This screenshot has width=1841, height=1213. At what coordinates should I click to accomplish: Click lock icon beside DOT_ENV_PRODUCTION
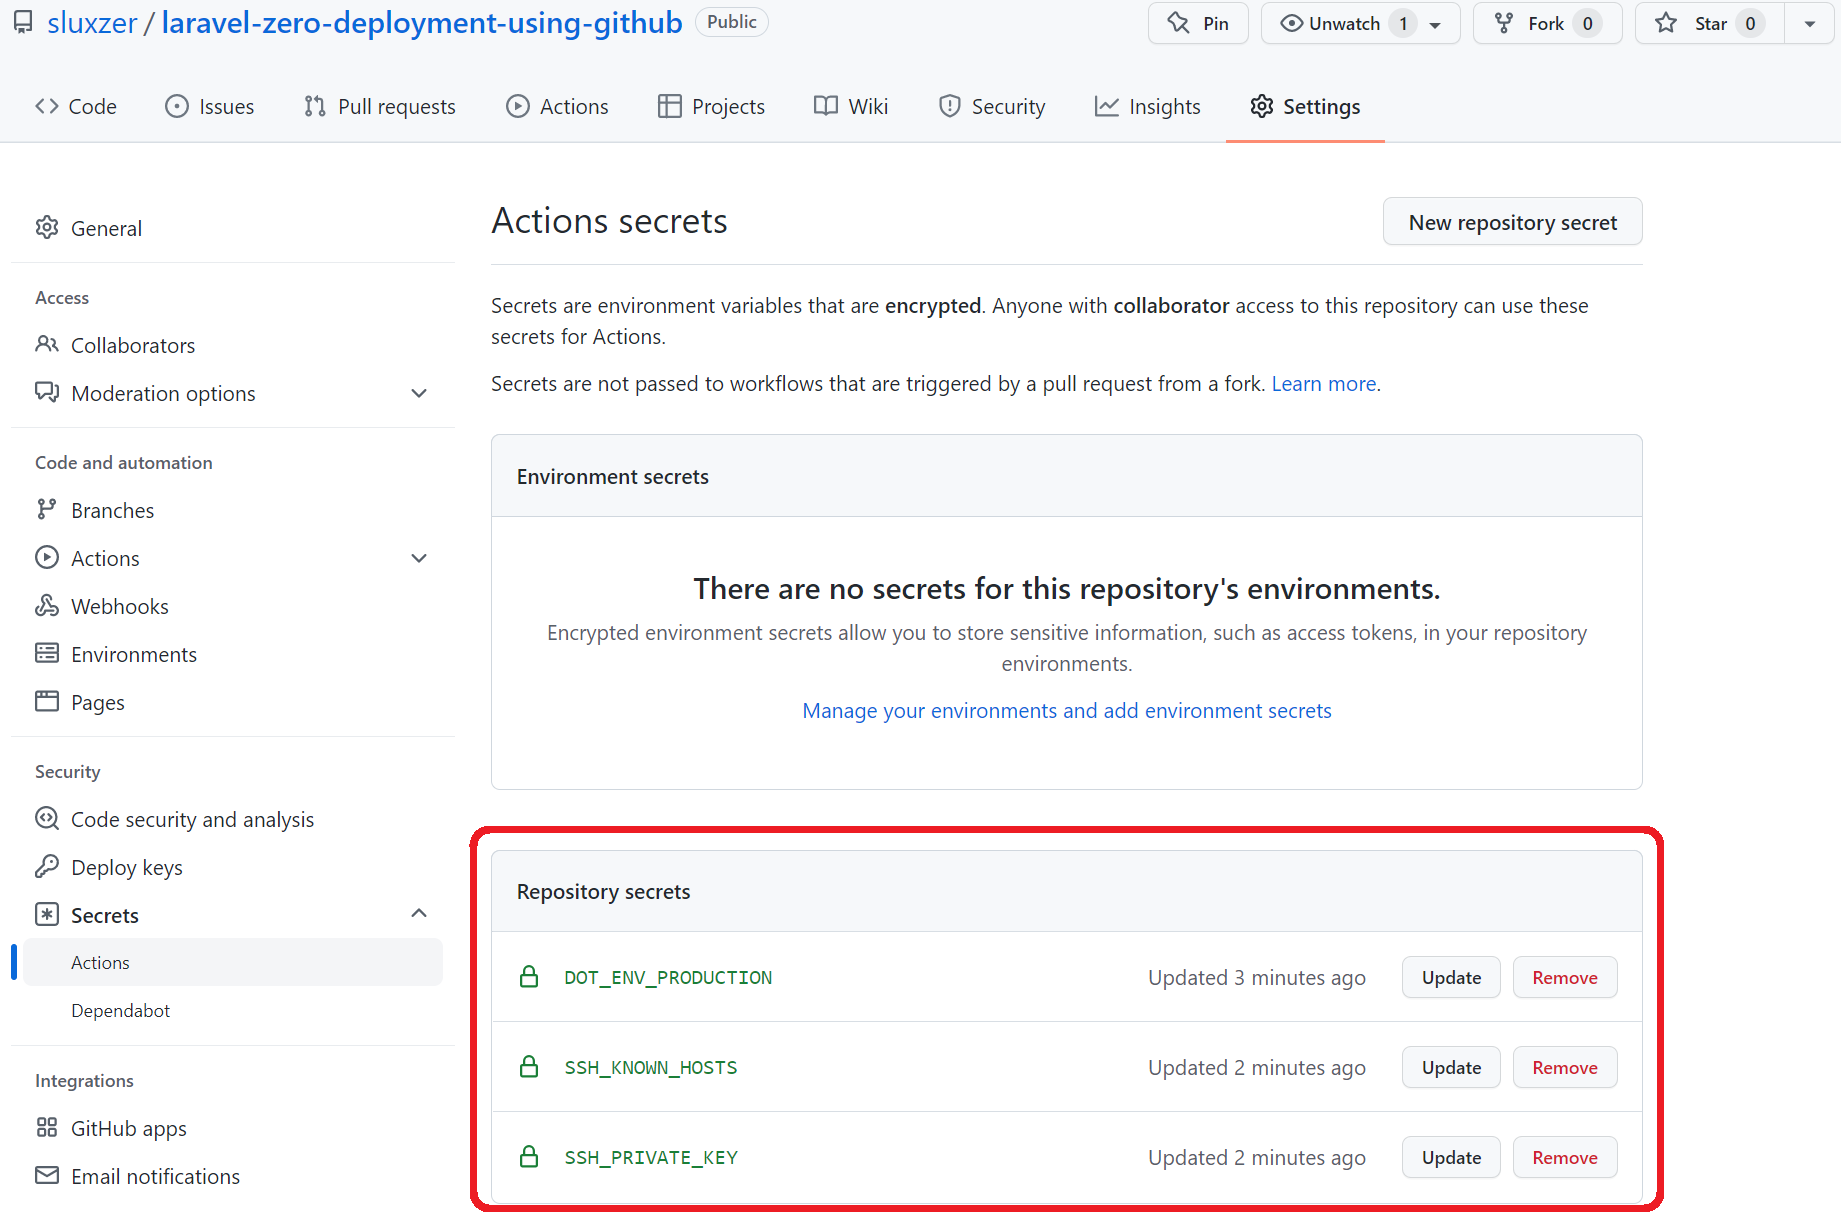[x=529, y=977]
